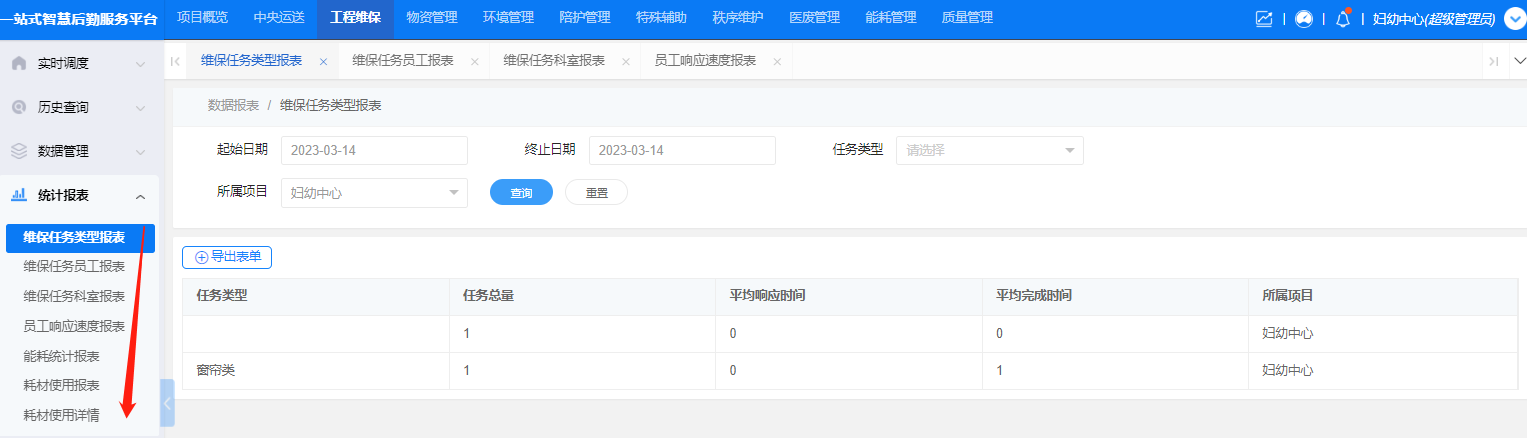Click the 起始日期 date field
The image size is (1527, 438).
pyautogui.click(x=374, y=150)
